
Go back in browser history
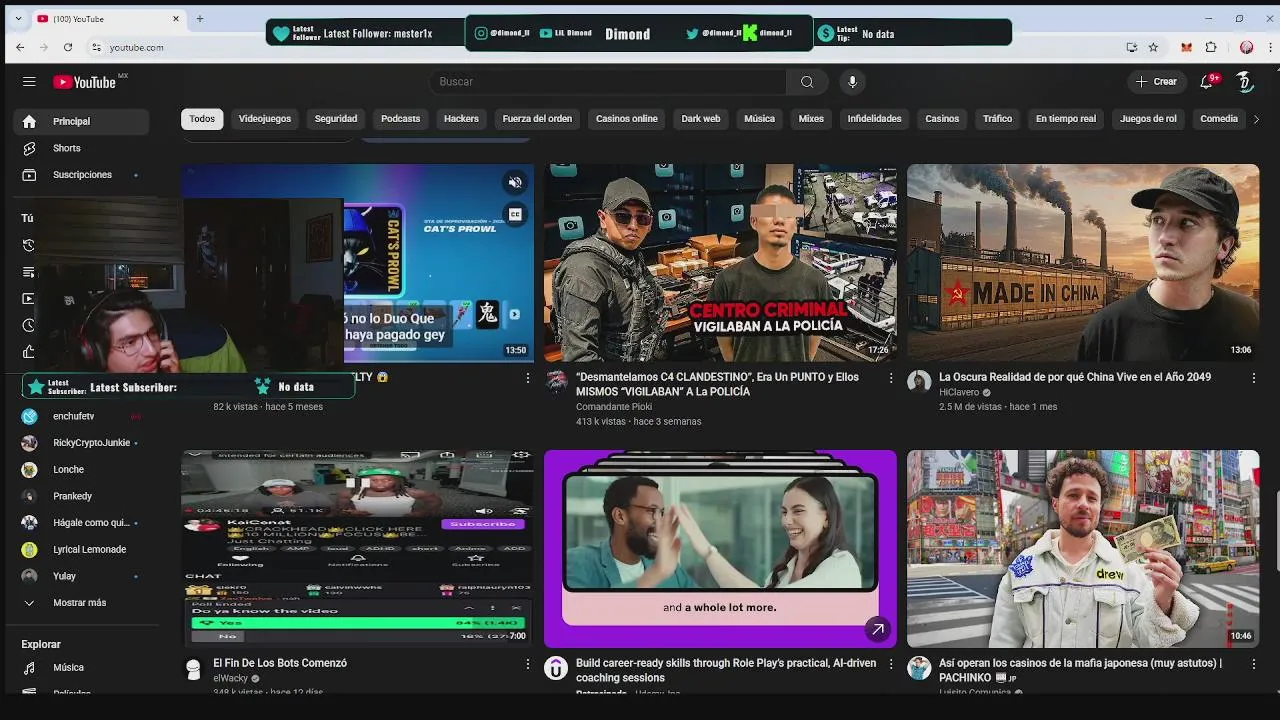(x=20, y=47)
